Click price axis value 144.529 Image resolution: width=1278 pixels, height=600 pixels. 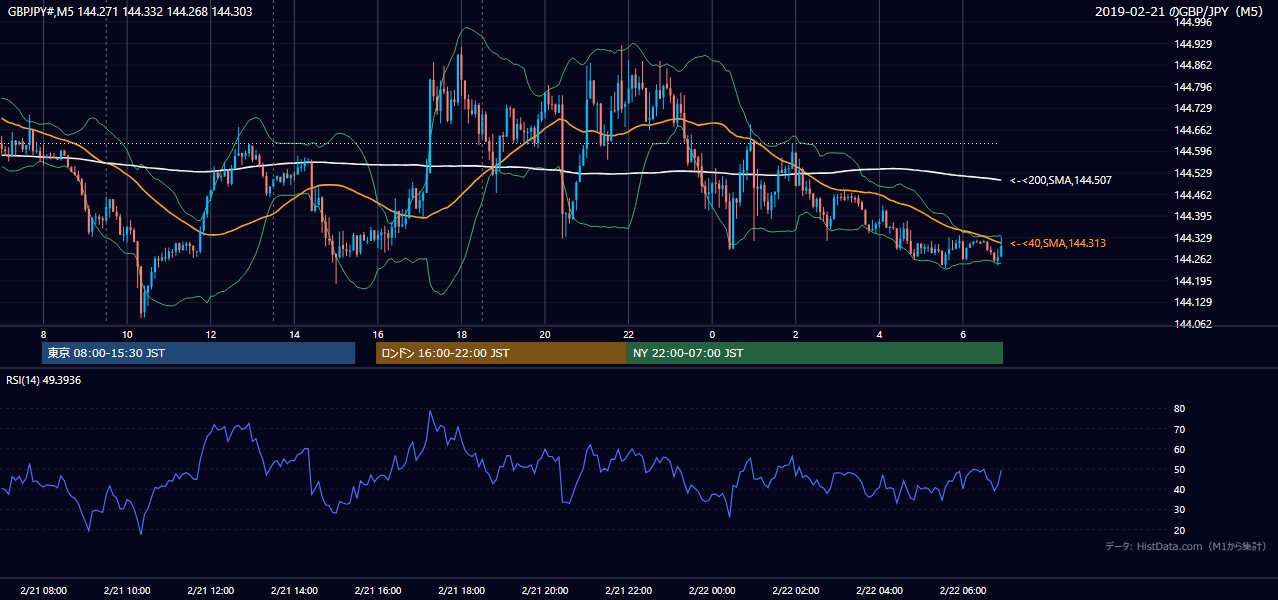click(x=1194, y=173)
